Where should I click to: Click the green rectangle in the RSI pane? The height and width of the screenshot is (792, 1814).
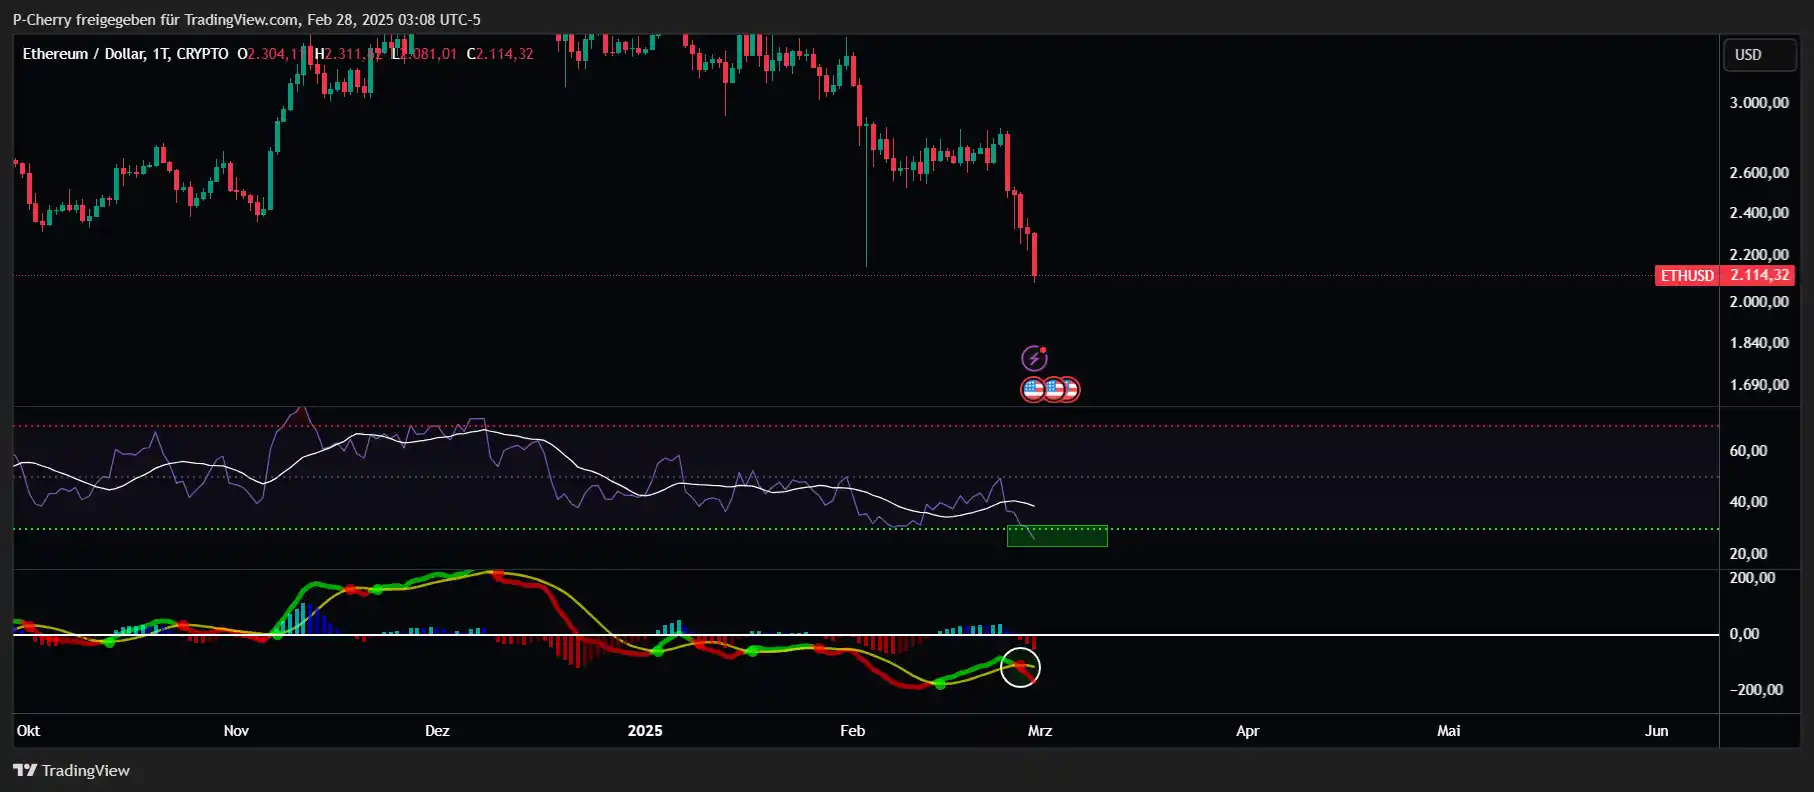tap(1057, 536)
